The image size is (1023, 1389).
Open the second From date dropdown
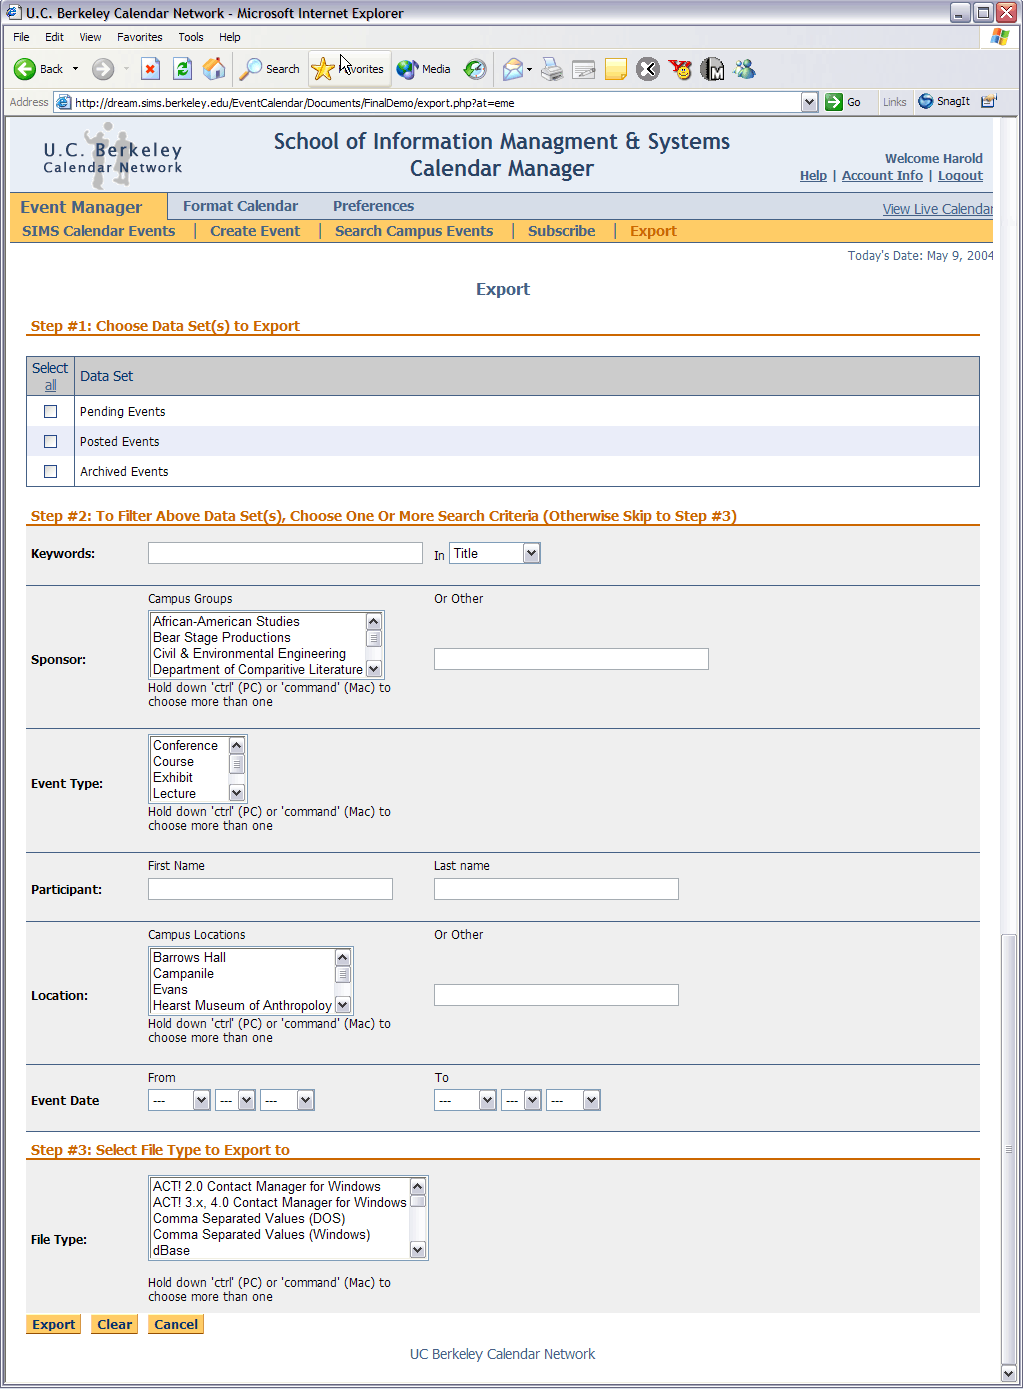(235, 1100)
